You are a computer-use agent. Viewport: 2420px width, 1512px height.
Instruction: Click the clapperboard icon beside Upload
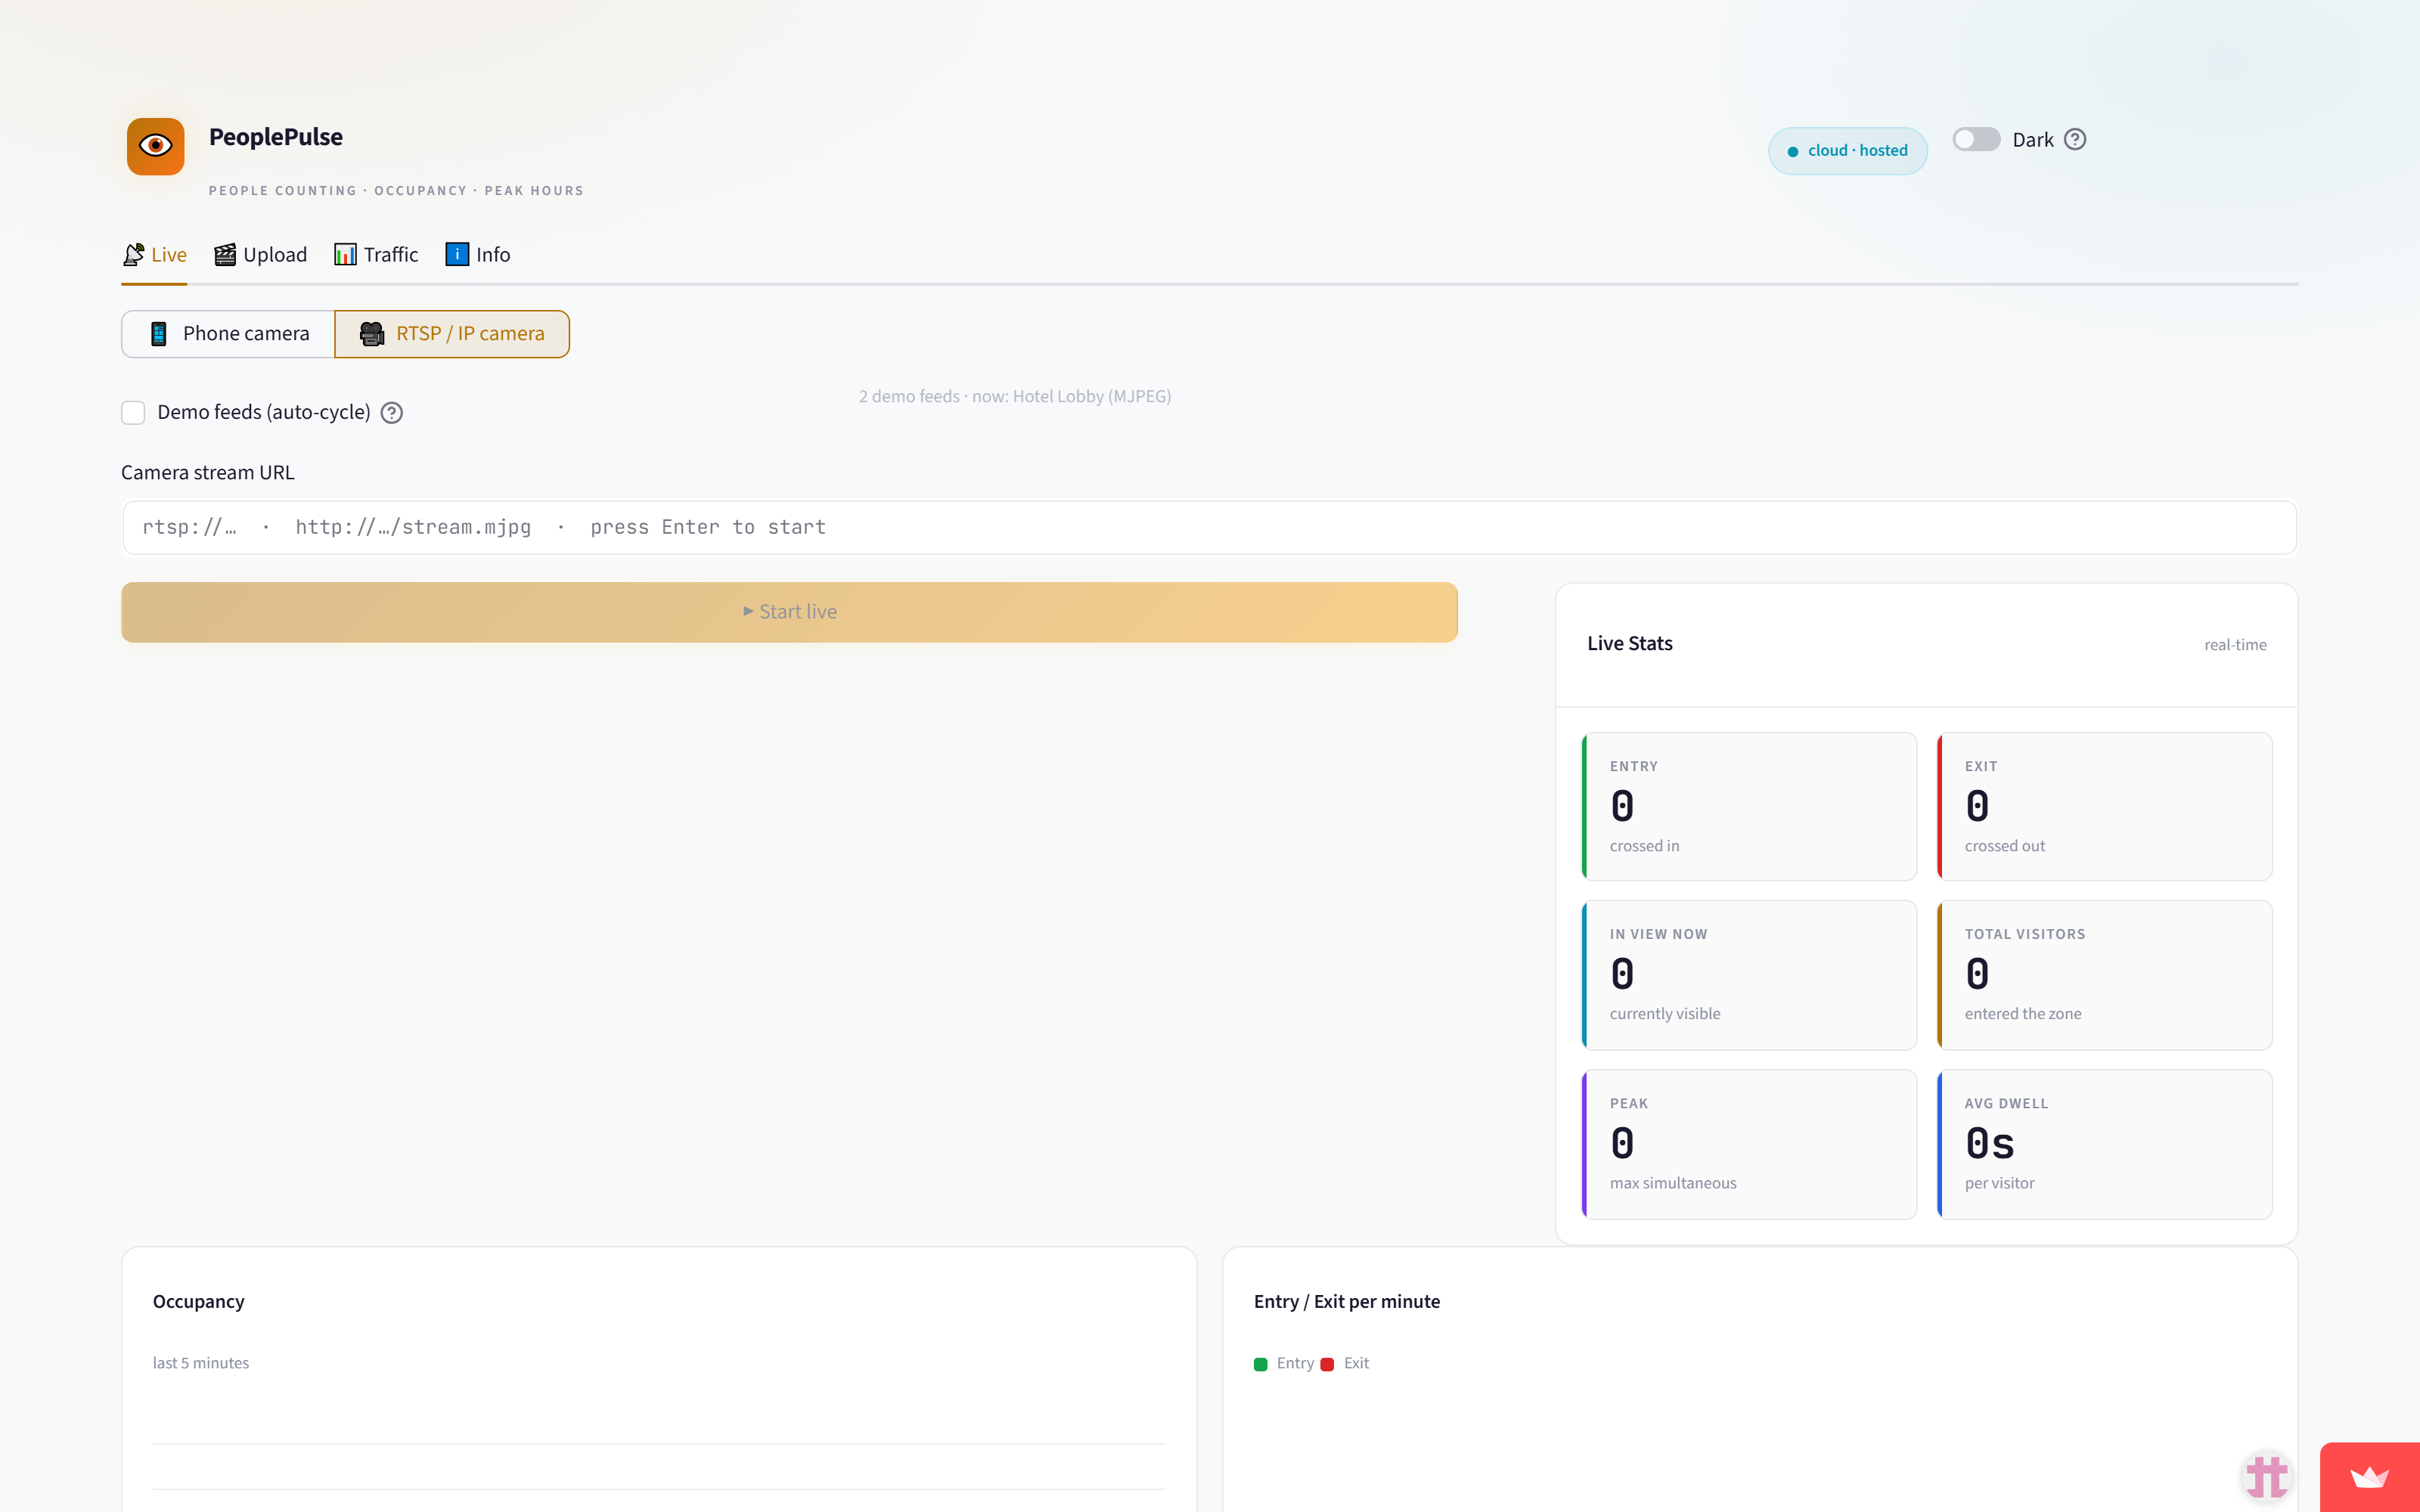point(225,255)
